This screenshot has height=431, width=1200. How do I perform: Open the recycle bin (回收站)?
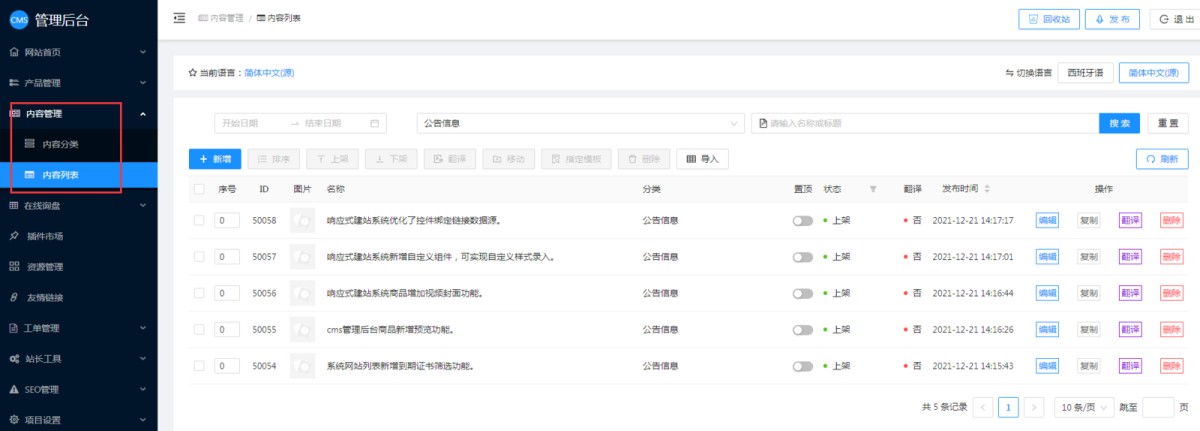(1049, 19)
